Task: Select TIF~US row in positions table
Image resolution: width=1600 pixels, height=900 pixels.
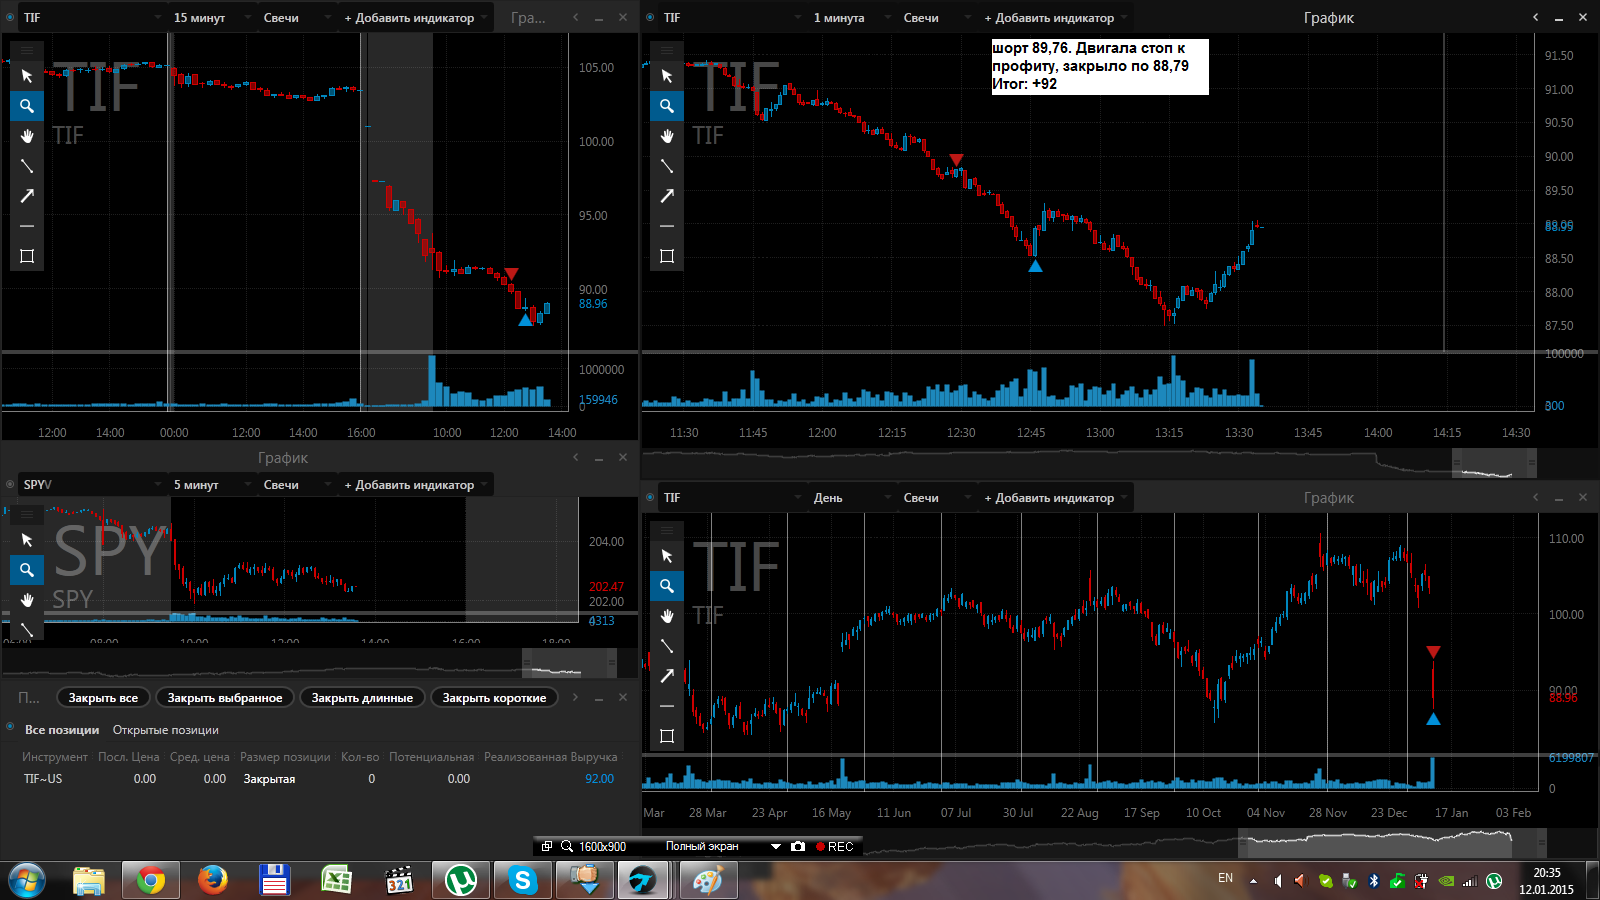Action: pyautogui.click(x=320, y=778)
